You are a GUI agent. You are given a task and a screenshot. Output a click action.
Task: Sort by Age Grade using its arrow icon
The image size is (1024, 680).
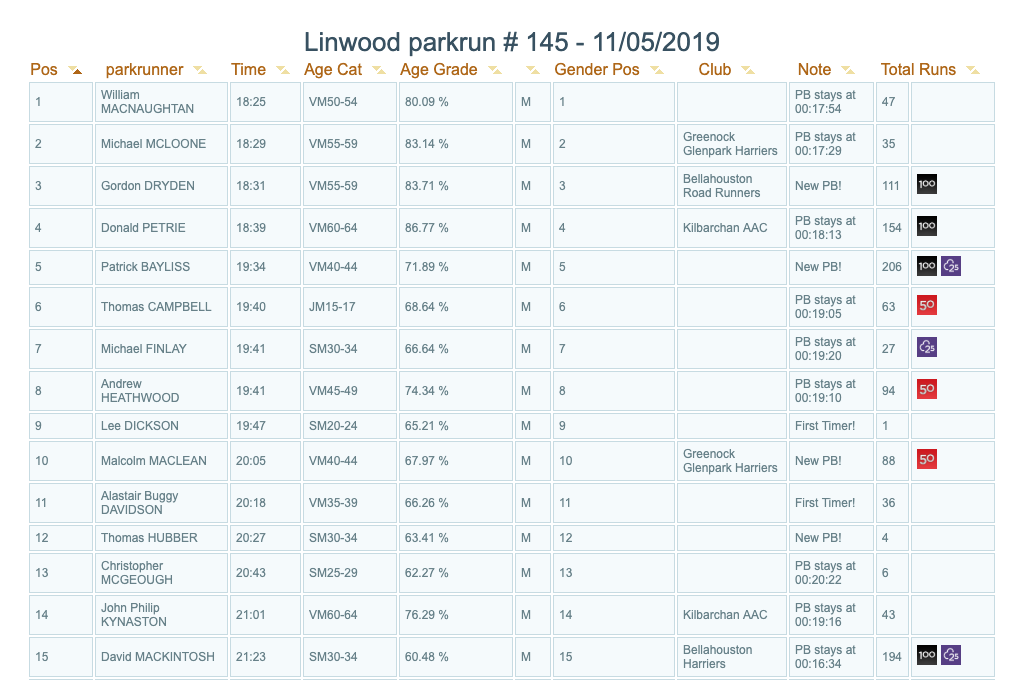(495, 71)
